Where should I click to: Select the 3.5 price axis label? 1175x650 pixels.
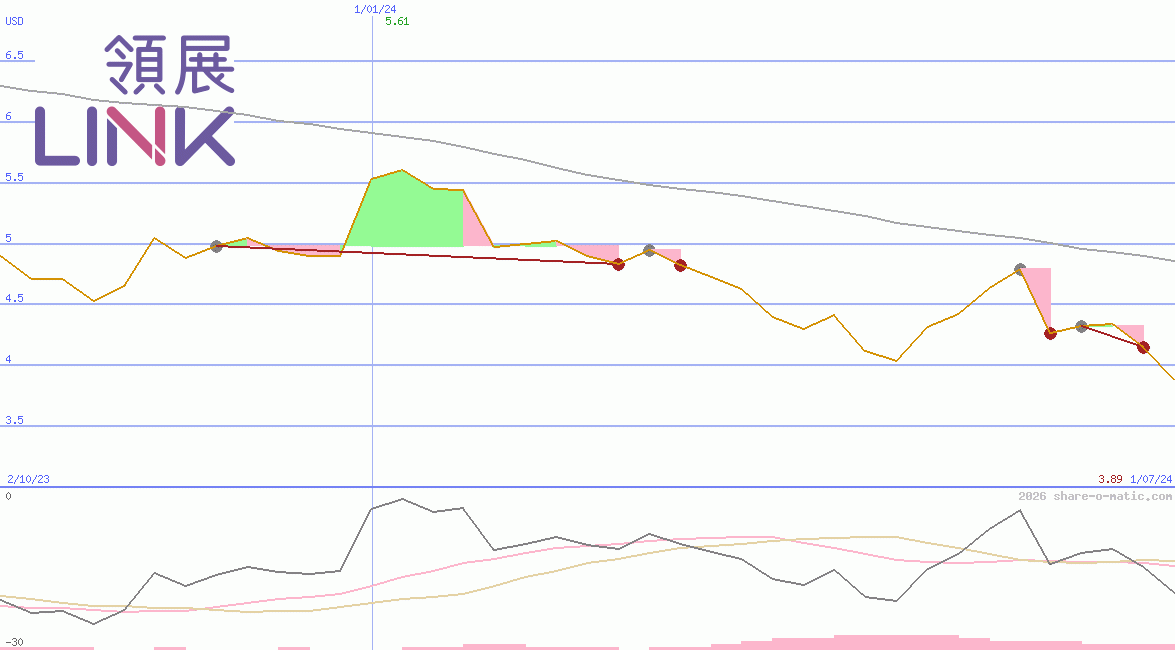coord(14,420)
